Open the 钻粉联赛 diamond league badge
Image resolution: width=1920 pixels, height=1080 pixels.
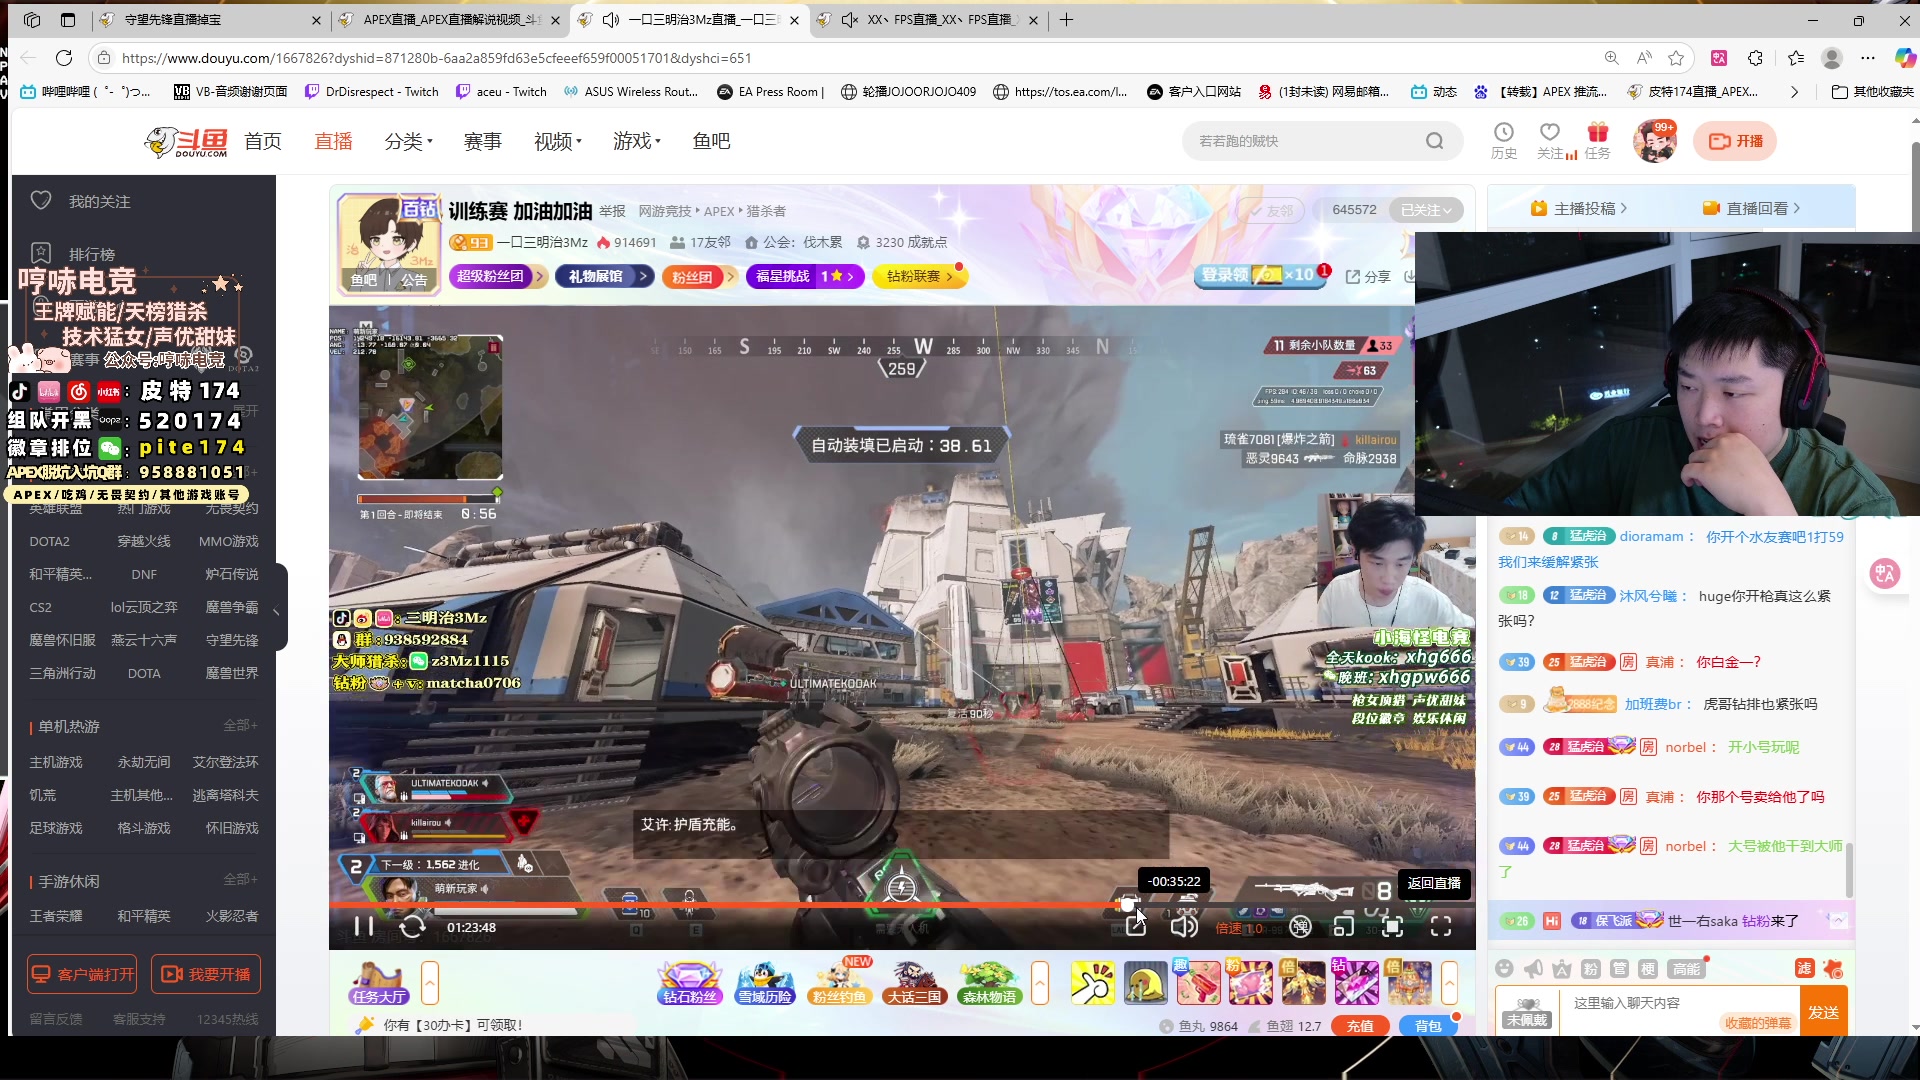(x=920, y=277)
